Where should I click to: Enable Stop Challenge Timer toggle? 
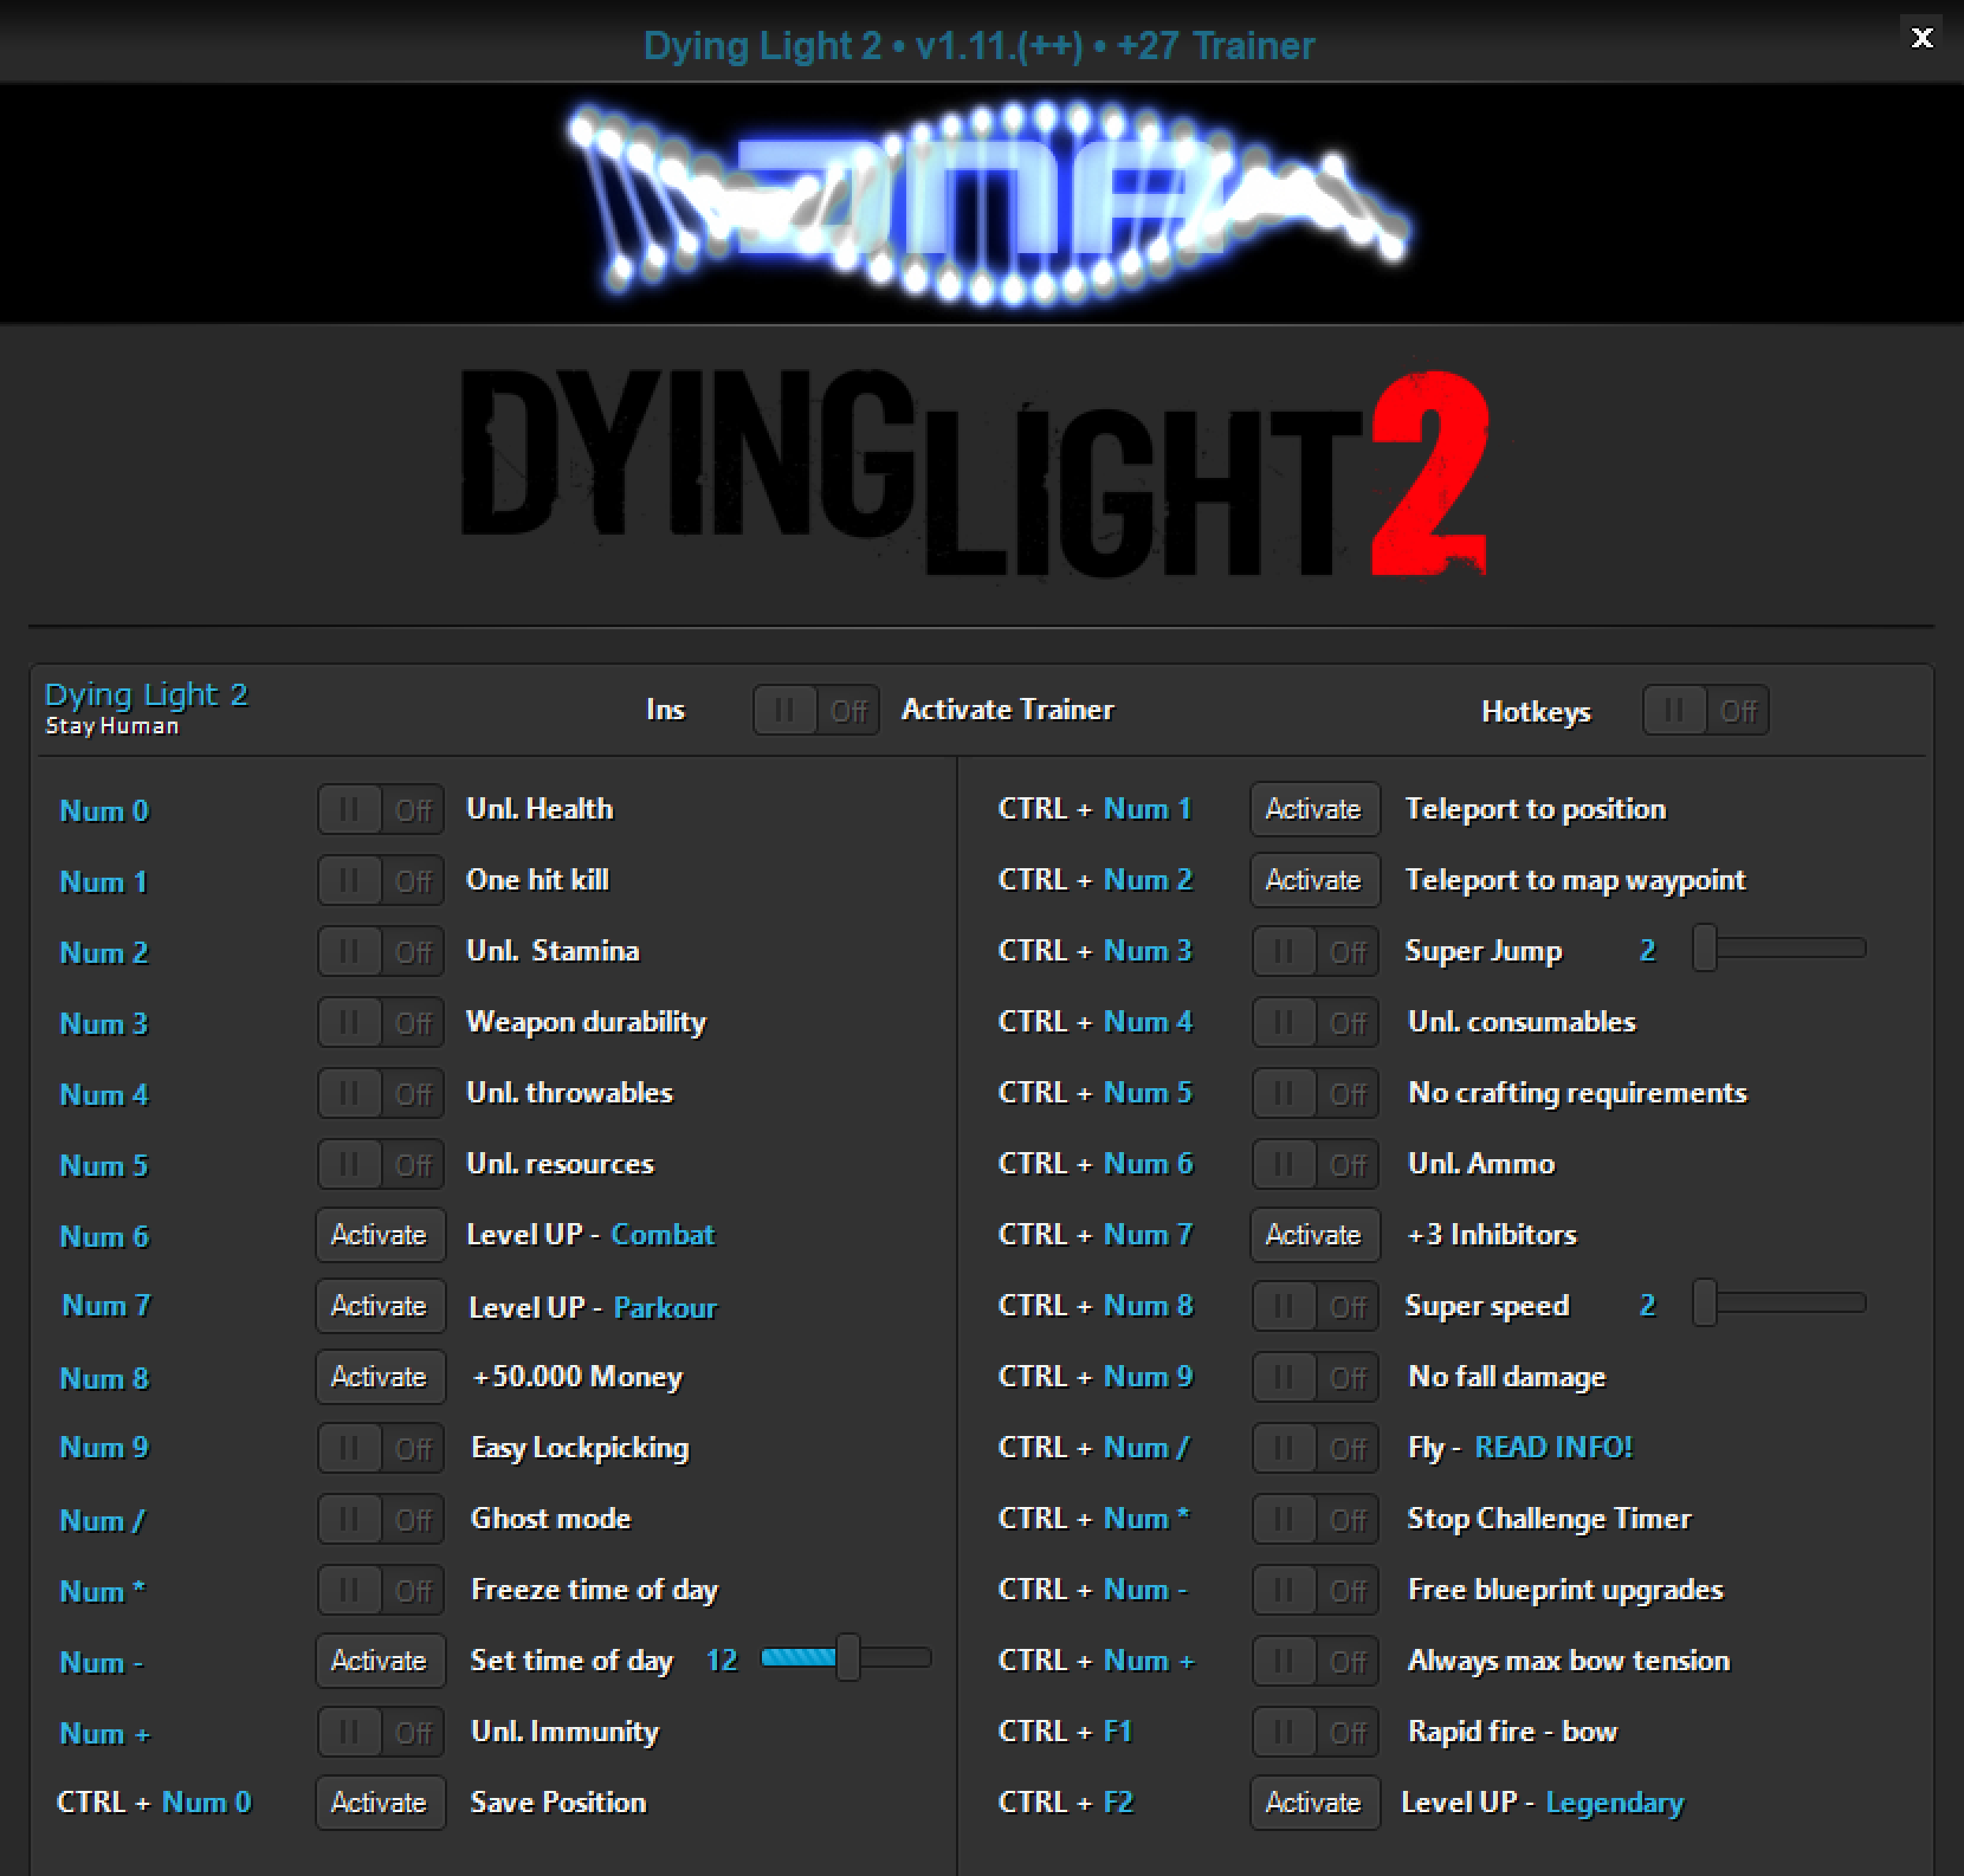pos(1316,1519)
